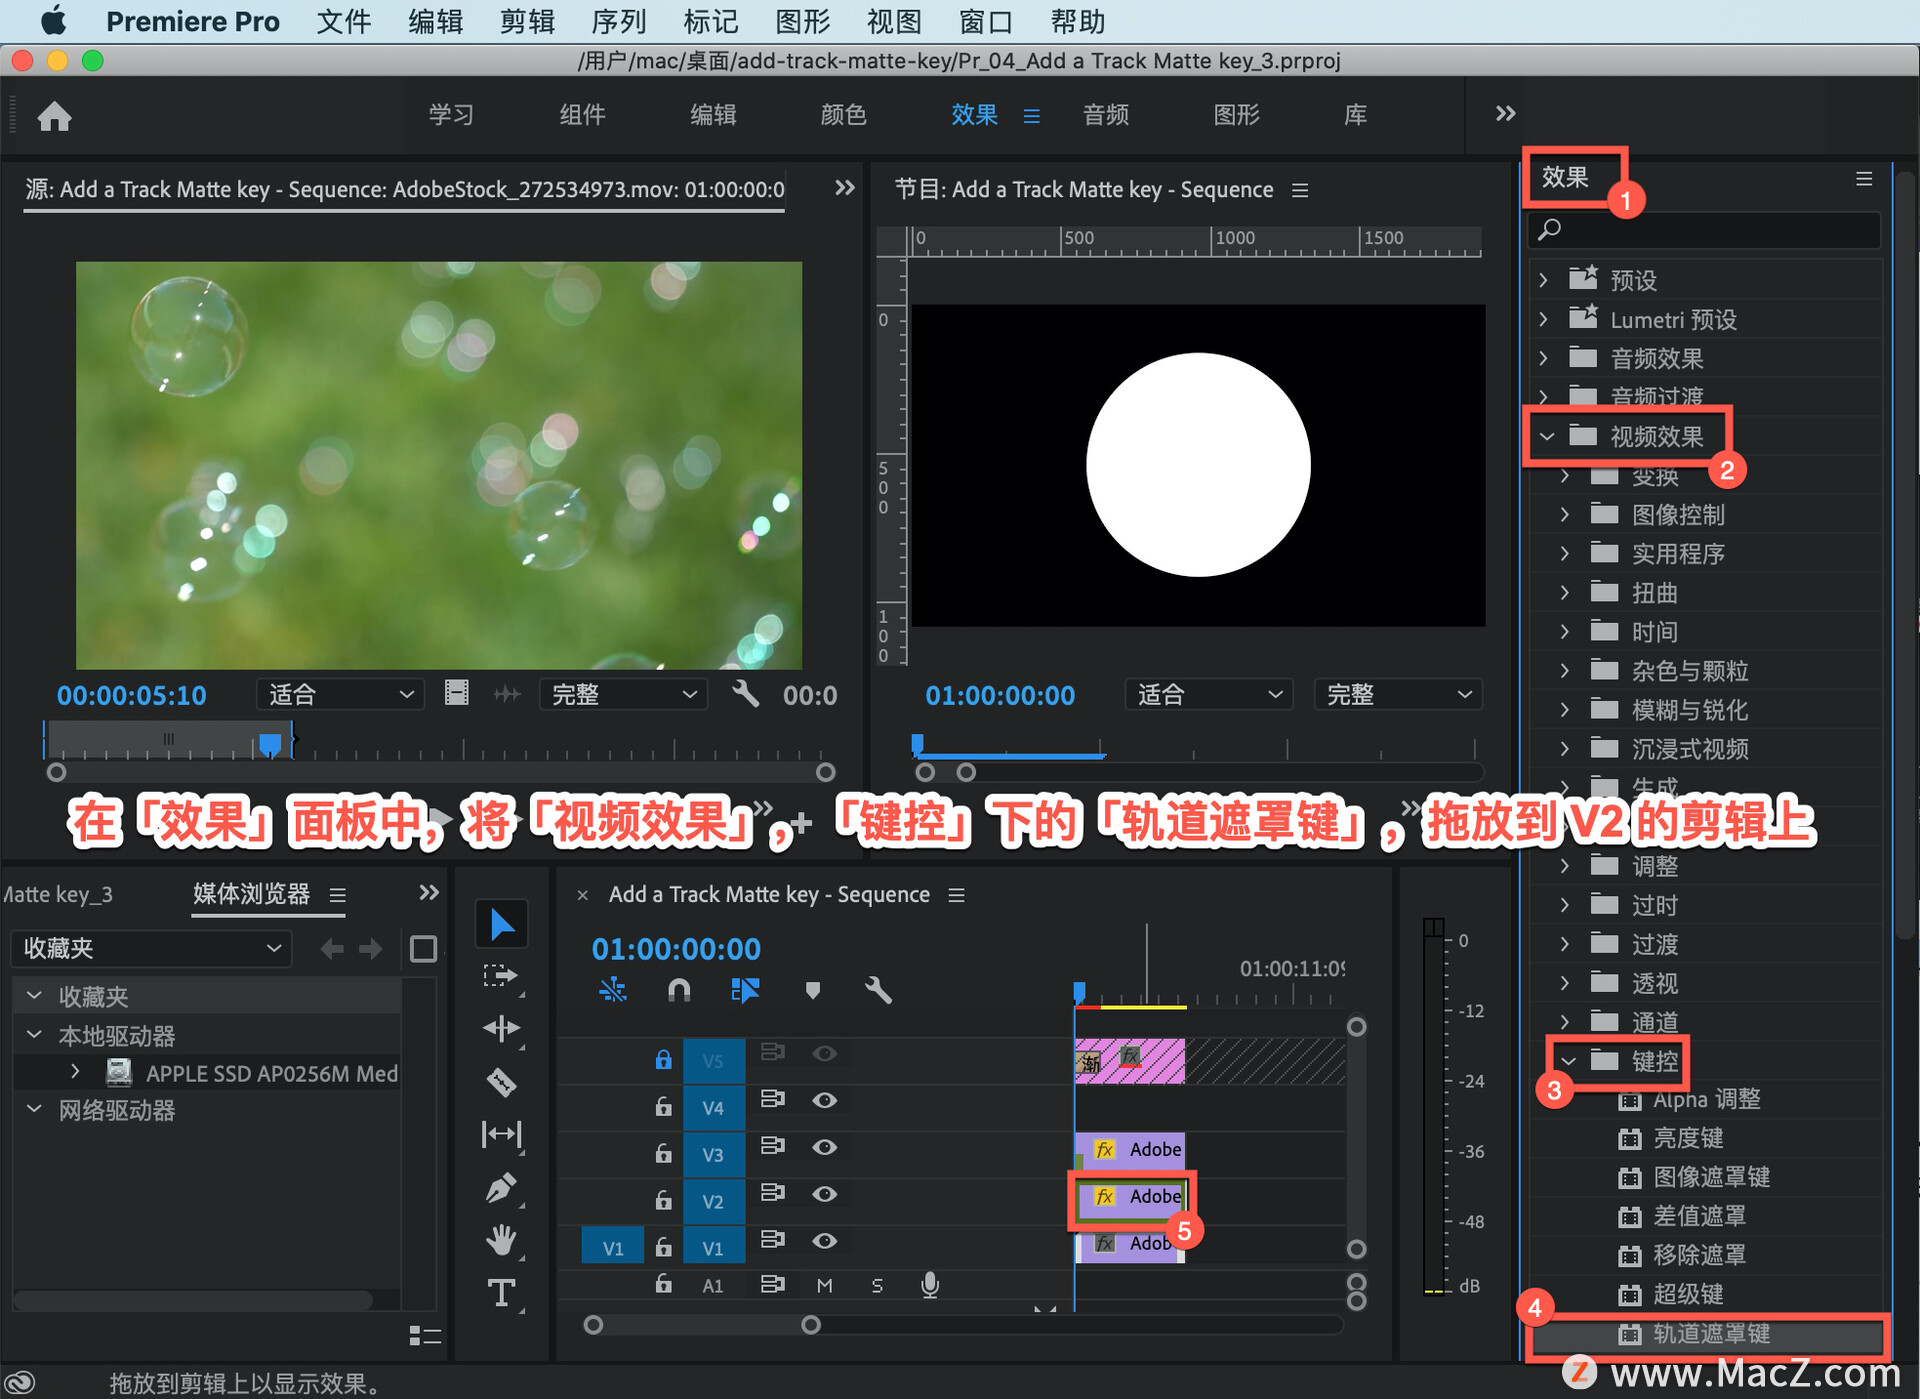Image resolution: width=1920 pixels, height=1399 pixels.
Task: Click the source monitor blue playhead
Action: click(270, 744)
